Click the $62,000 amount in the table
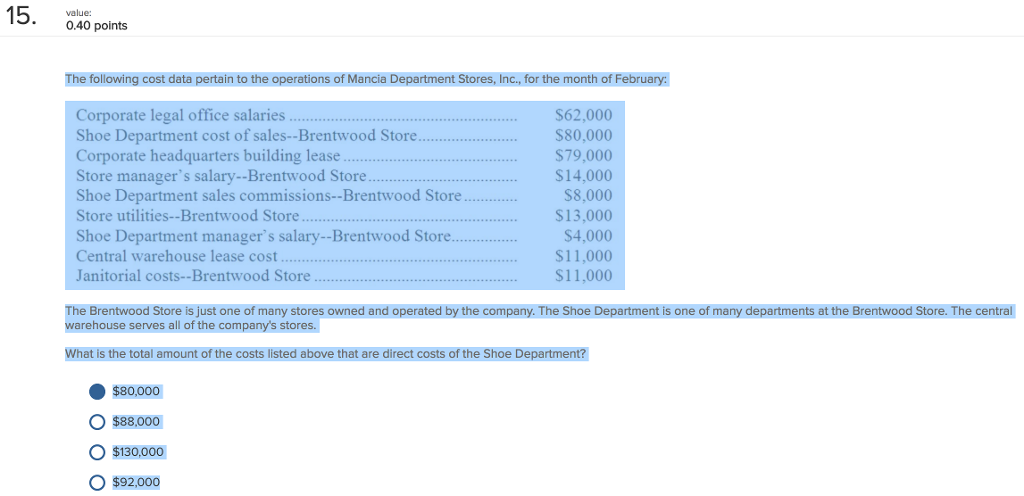The height and width of the screenshot is (496, 1024). coord(583,116)
